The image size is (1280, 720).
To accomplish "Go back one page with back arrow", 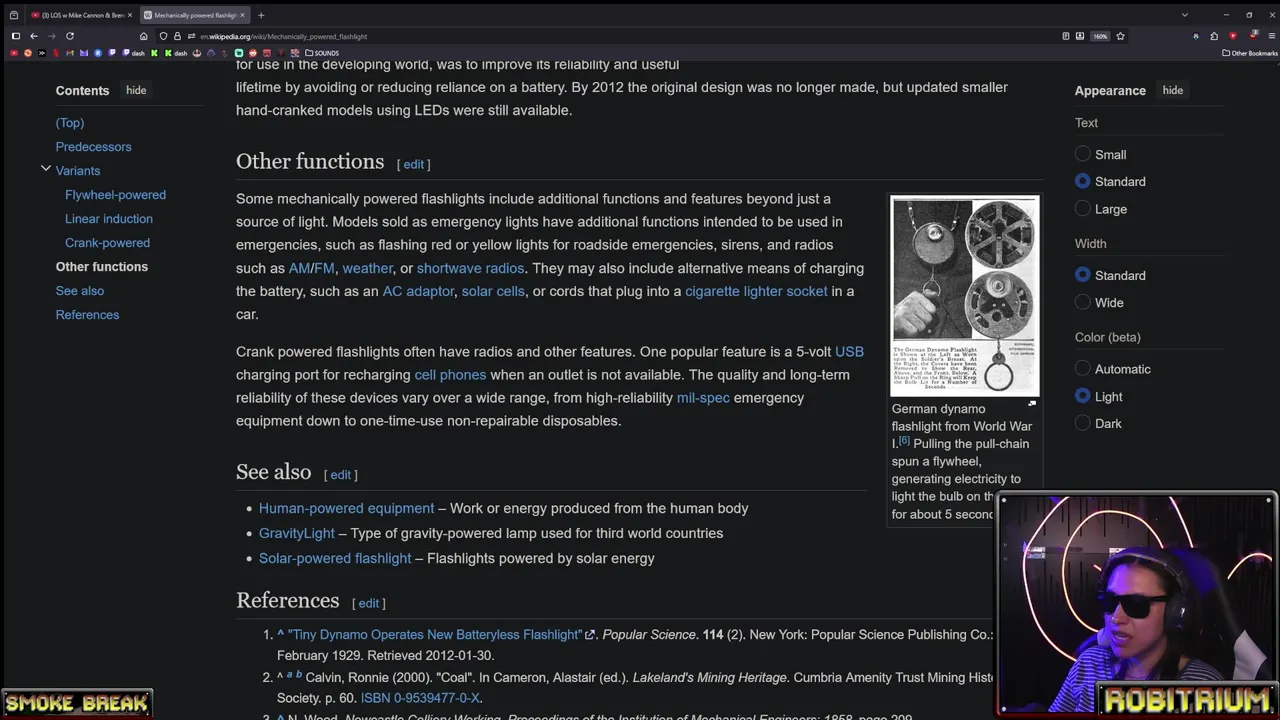I will pos(34,36).
